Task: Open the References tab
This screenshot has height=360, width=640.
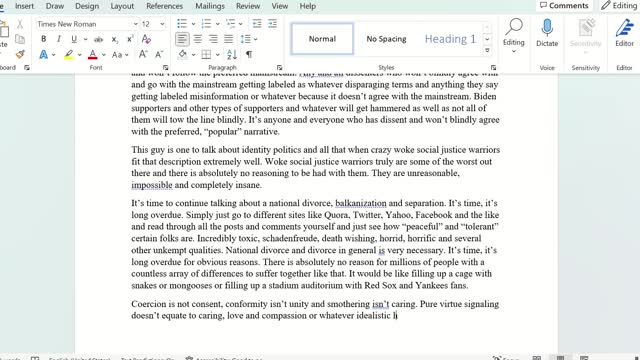Action: click(164, 6)
